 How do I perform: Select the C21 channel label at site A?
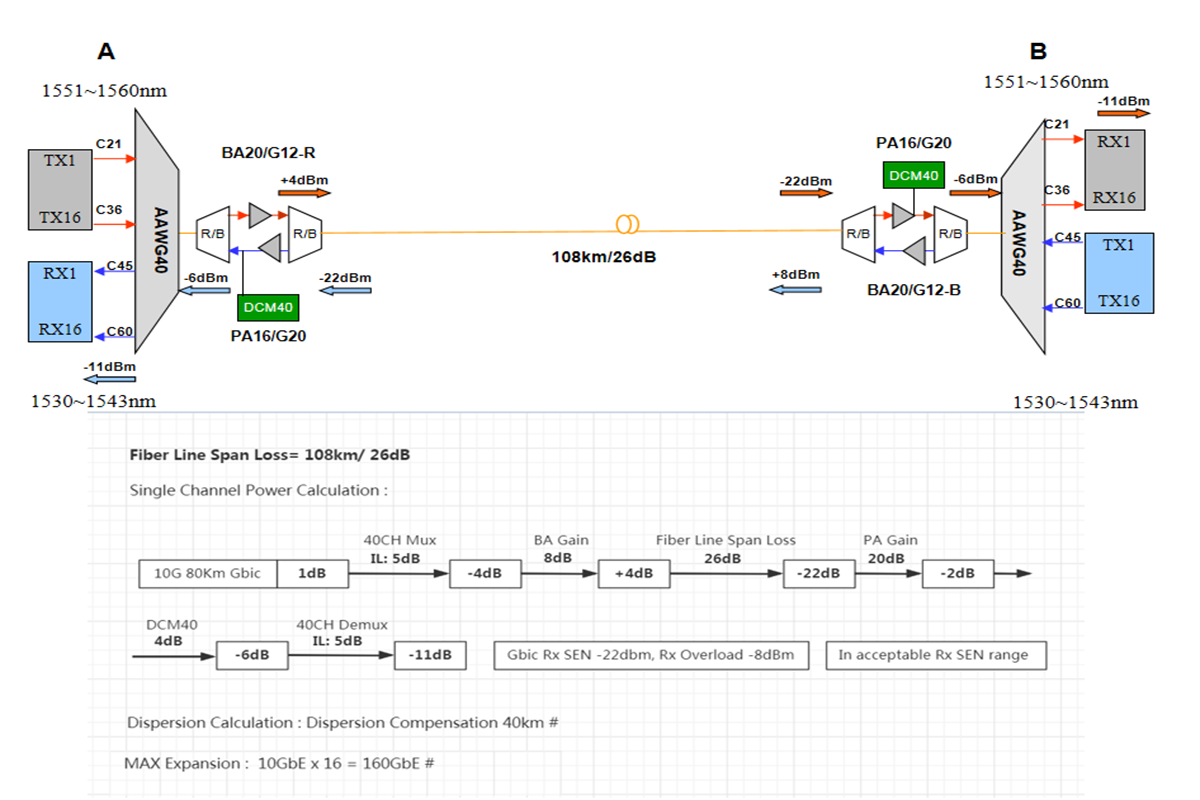[107, 144]
